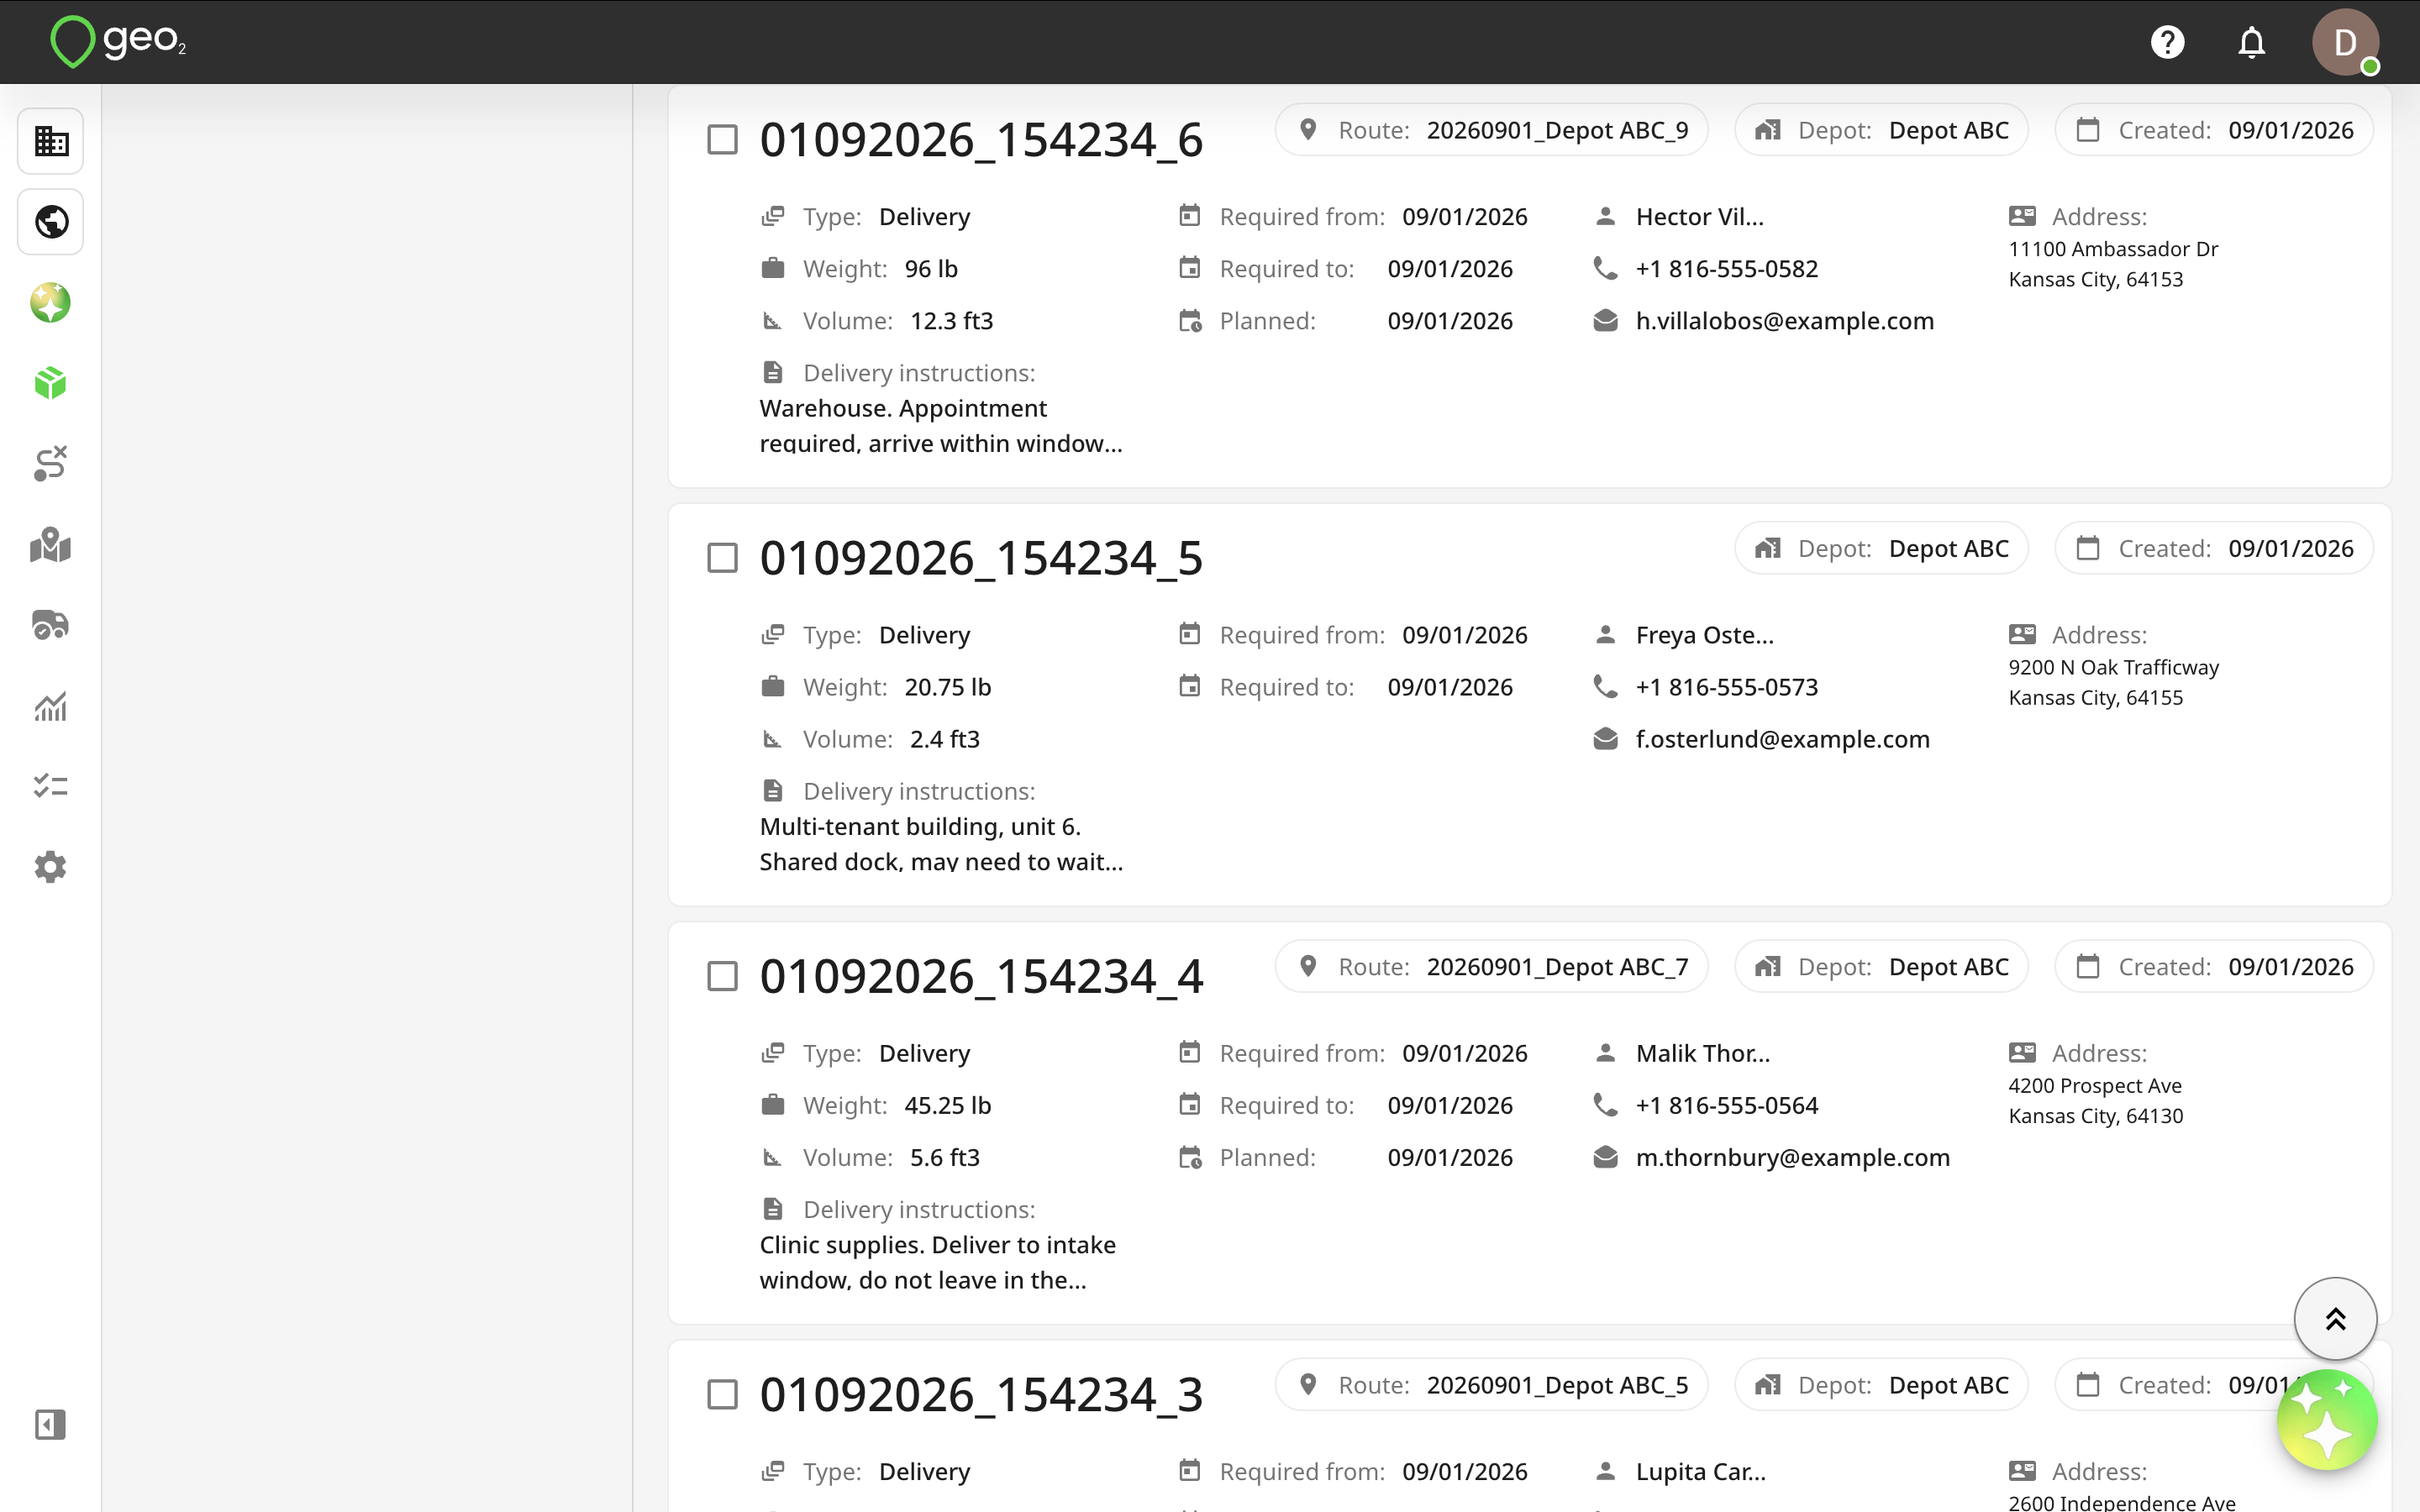The height and width of the screenshot is (1512, 2420).
Task: Open the map pin sidebar icon
Action: 51,545
